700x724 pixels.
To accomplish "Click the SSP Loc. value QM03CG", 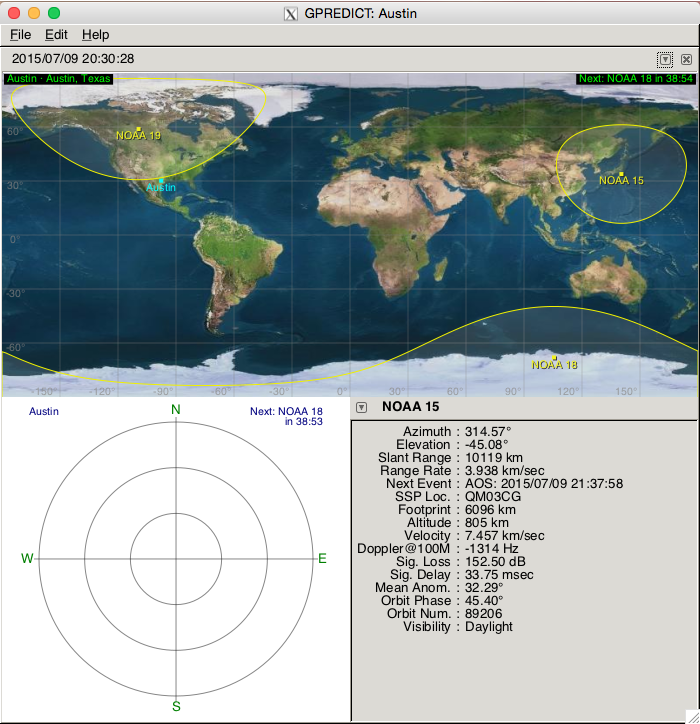I will pos(493,496).
